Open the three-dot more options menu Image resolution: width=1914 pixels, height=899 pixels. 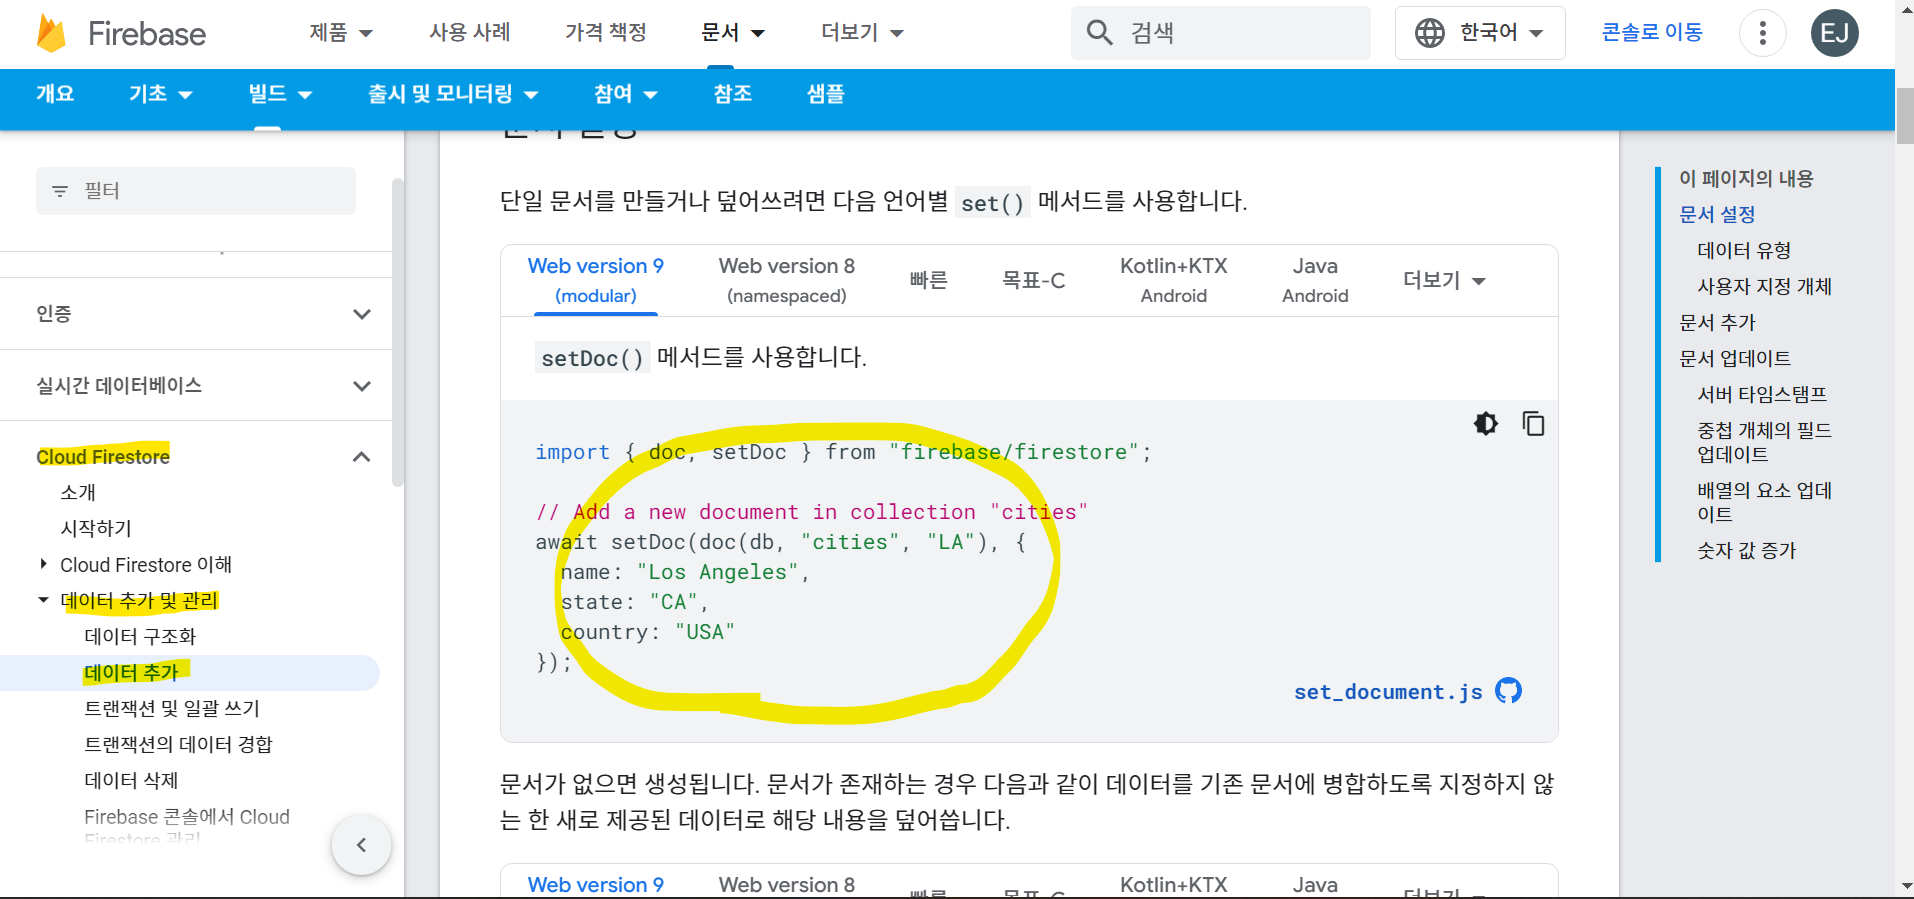1763,33
